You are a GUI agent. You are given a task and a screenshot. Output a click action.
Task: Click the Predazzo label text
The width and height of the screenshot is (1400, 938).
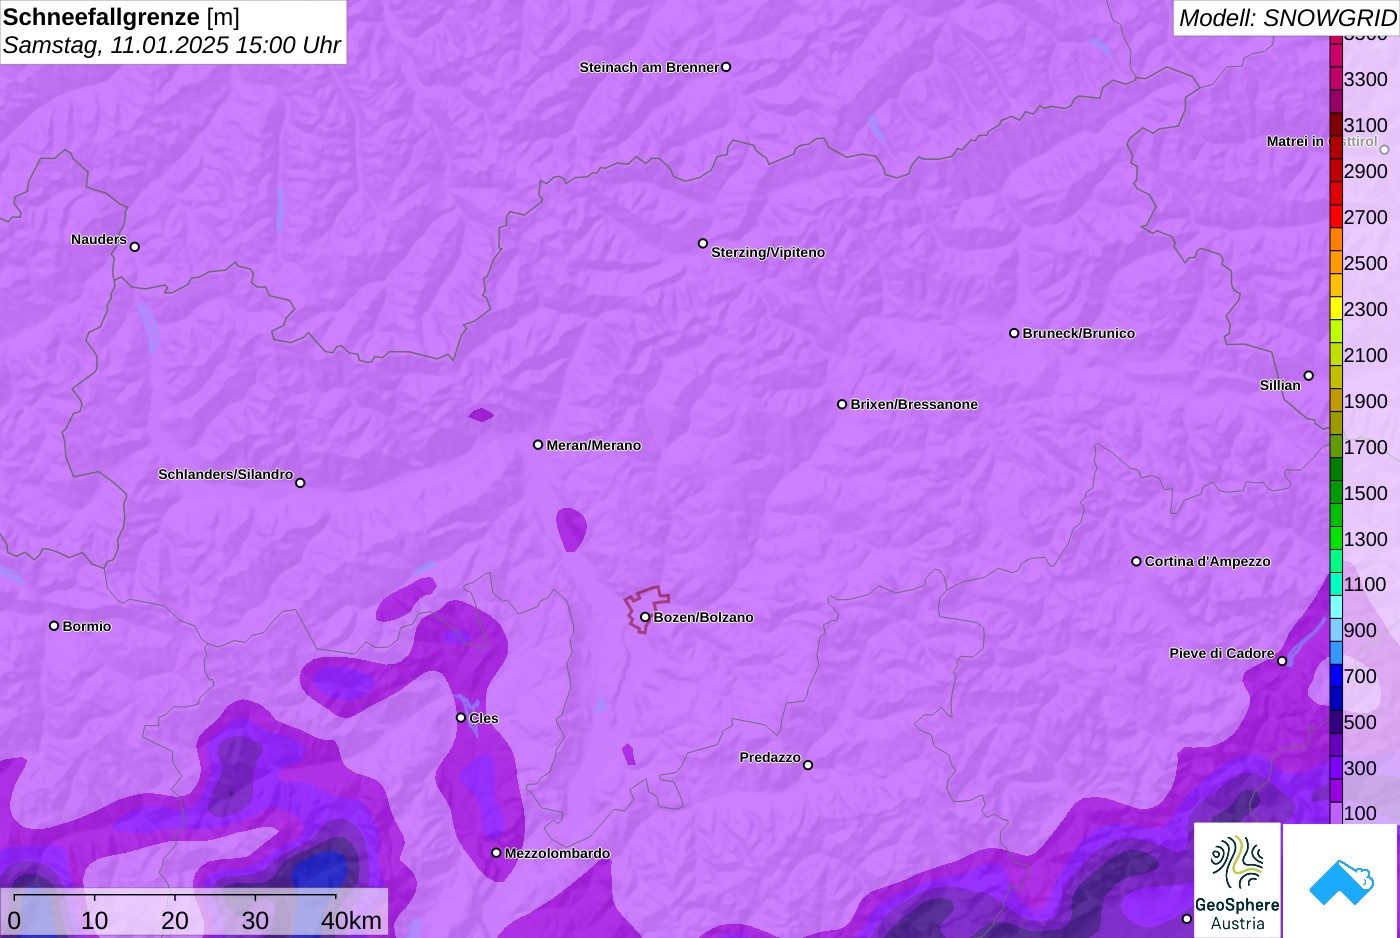[x=770, y=758]
